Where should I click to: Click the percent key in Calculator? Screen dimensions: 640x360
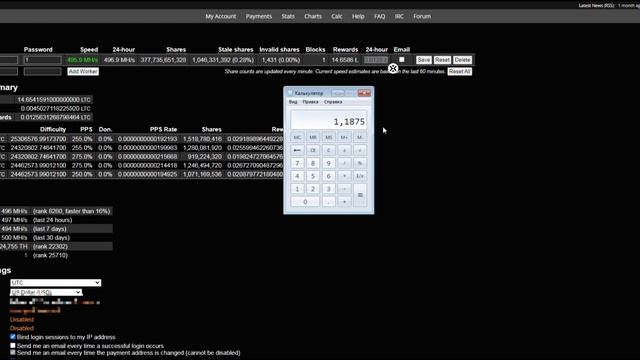[x=360, y=163]
